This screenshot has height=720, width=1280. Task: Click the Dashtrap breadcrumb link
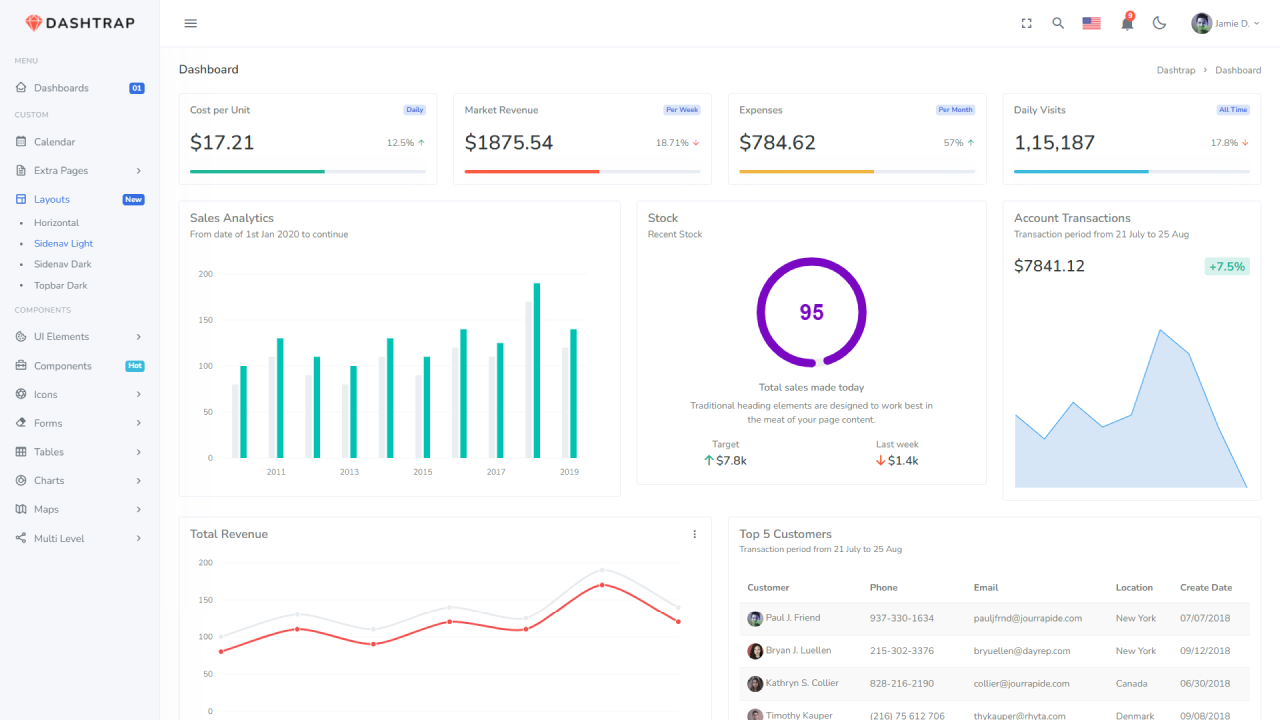(x=1175, y=70)
